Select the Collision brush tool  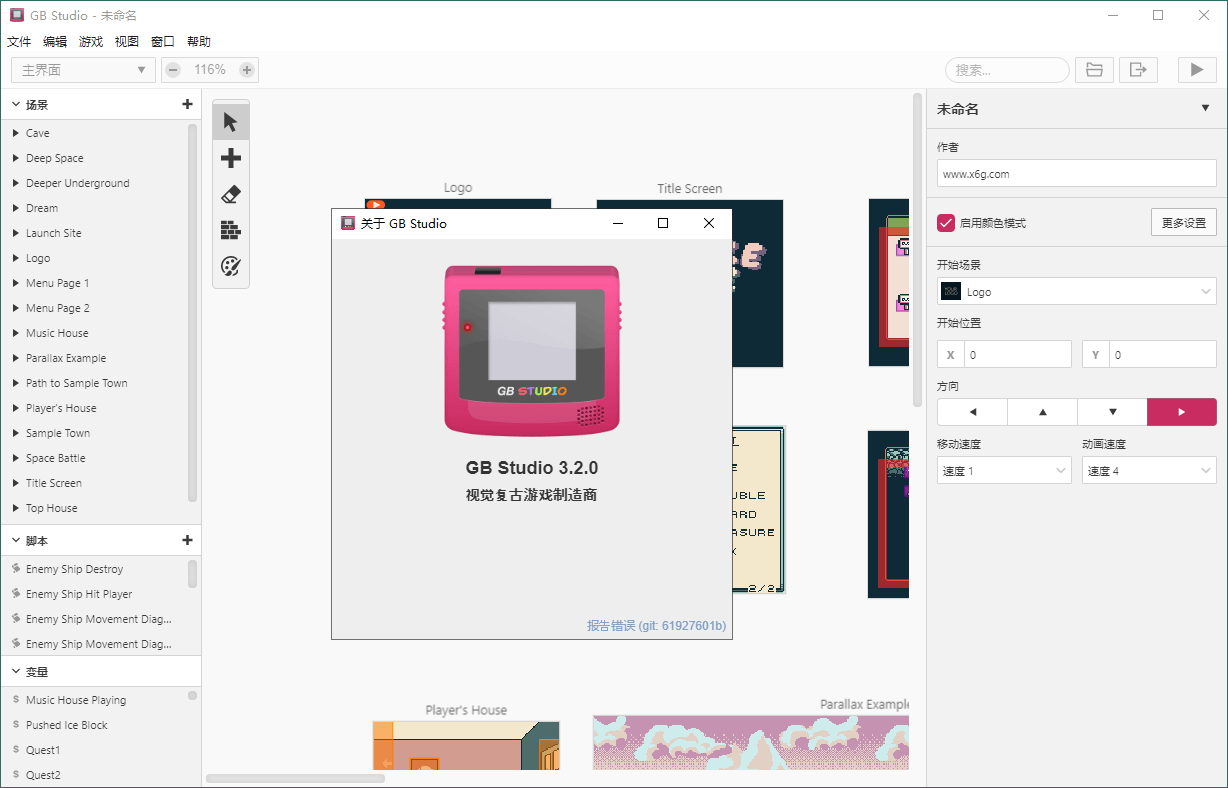pos(230,230)
